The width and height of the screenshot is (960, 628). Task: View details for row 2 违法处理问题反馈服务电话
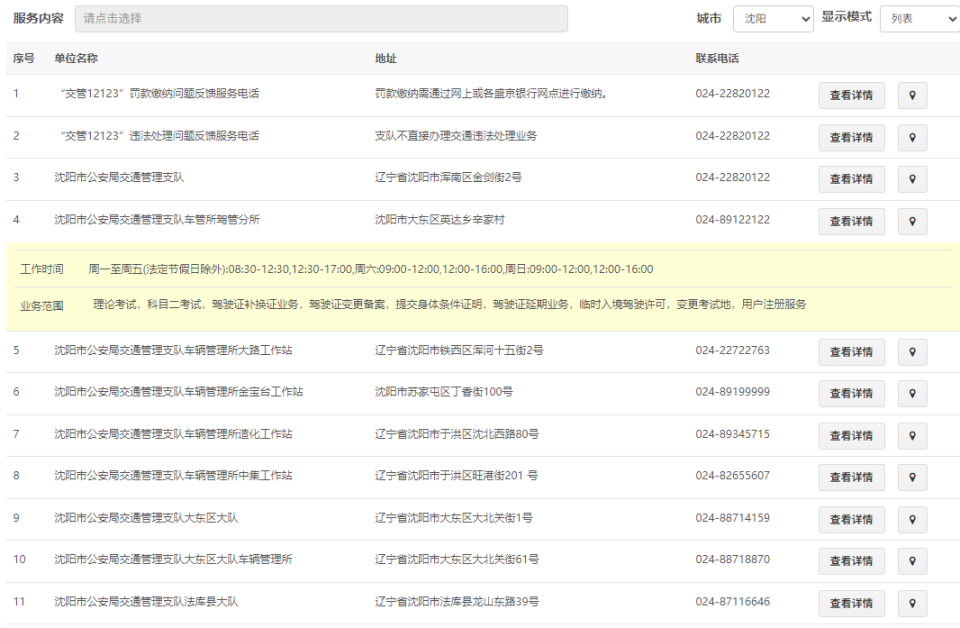[852, 138]
